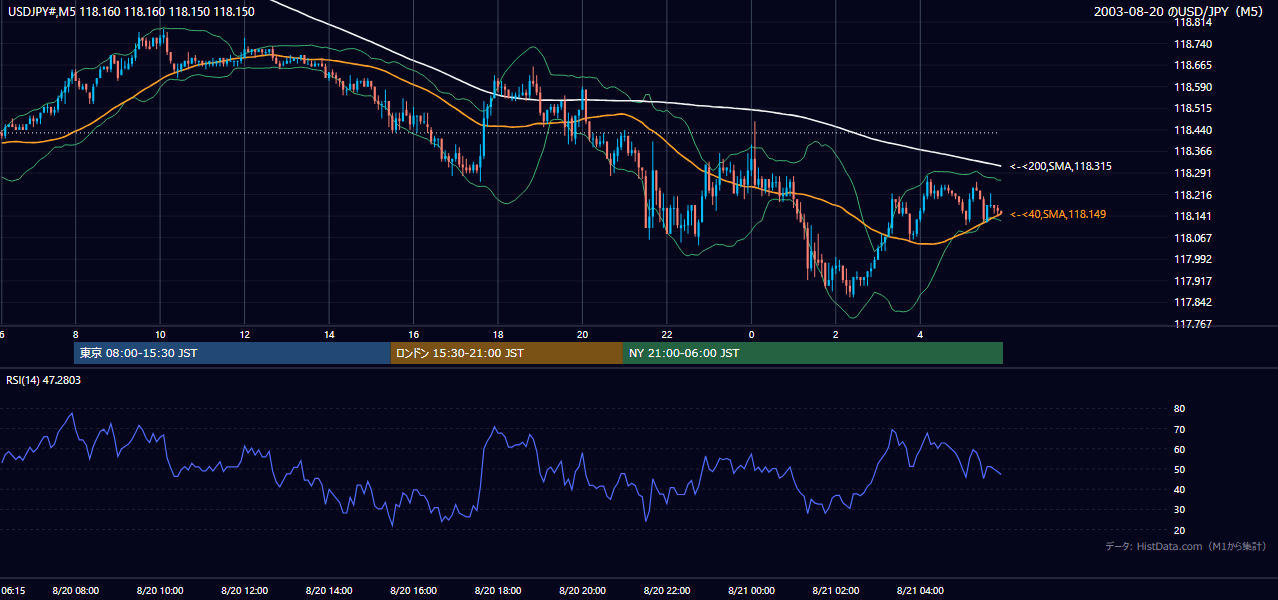Click RSI axis value 20
This screenshot has height=600, width=1278.
[1179, 530]
